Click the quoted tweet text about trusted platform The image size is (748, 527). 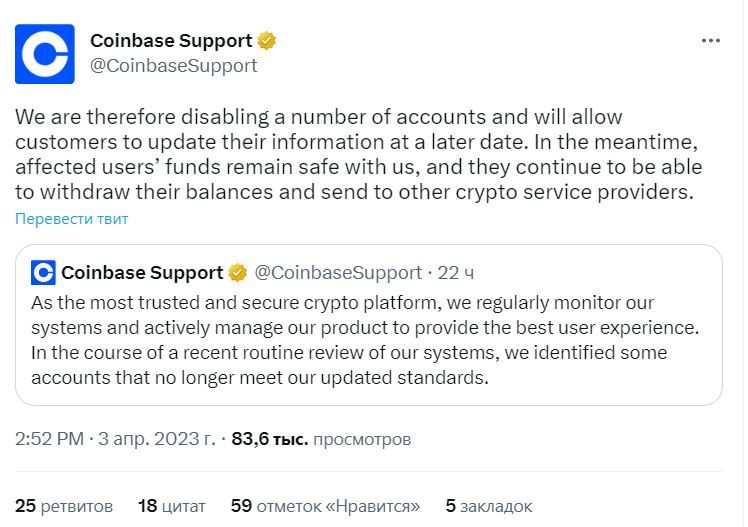click(365, 340)
